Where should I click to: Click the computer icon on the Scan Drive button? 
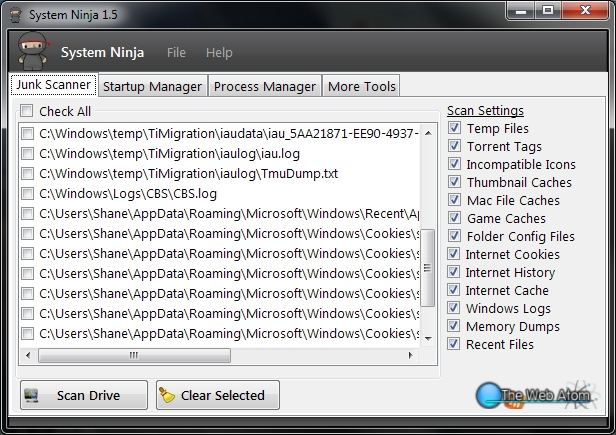31,395
